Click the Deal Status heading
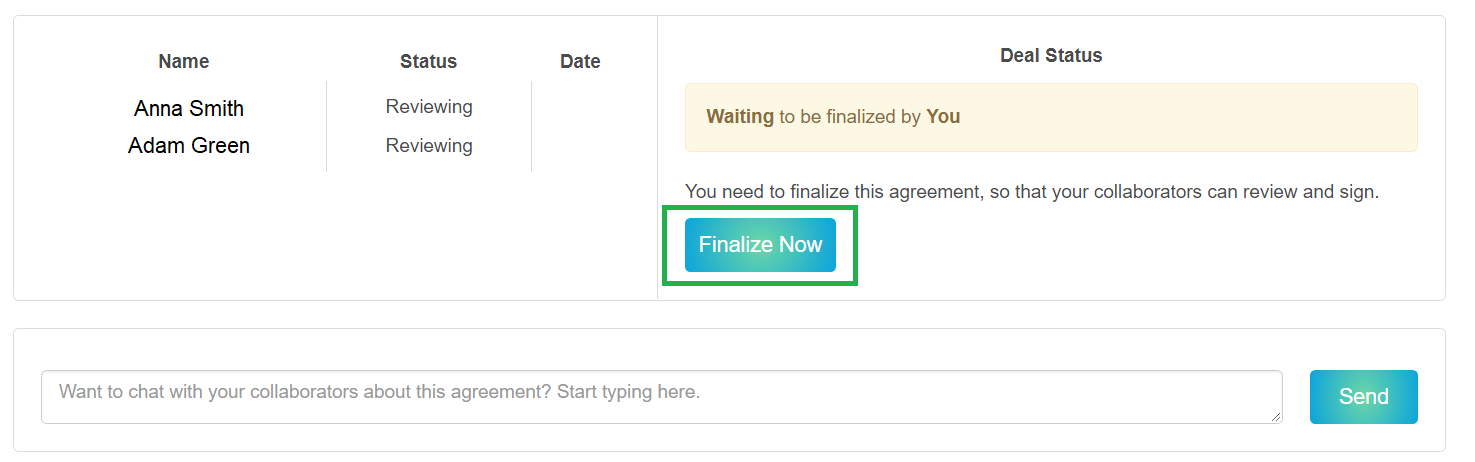This screenshot has height=462, width=1475. click(x=1051, y=56)
